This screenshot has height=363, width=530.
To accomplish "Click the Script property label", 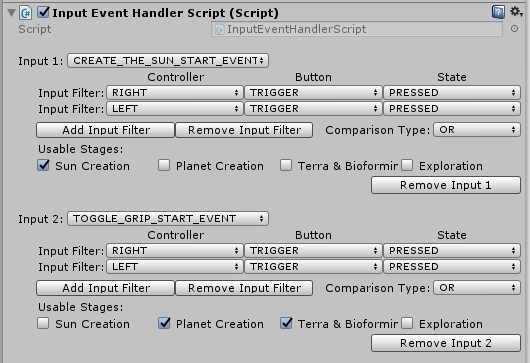I will tap(34, 29).
